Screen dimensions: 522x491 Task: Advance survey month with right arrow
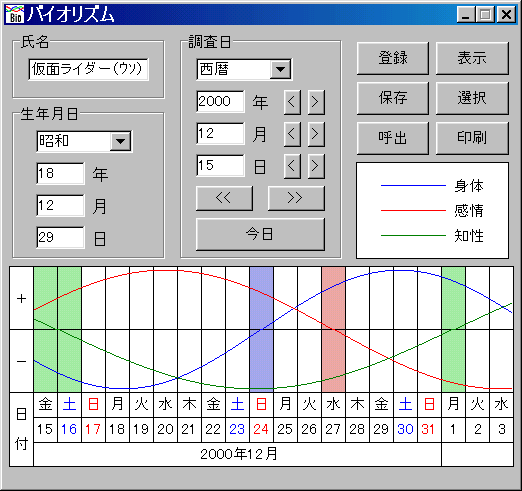pyautogui.click(x=316, y=134)
